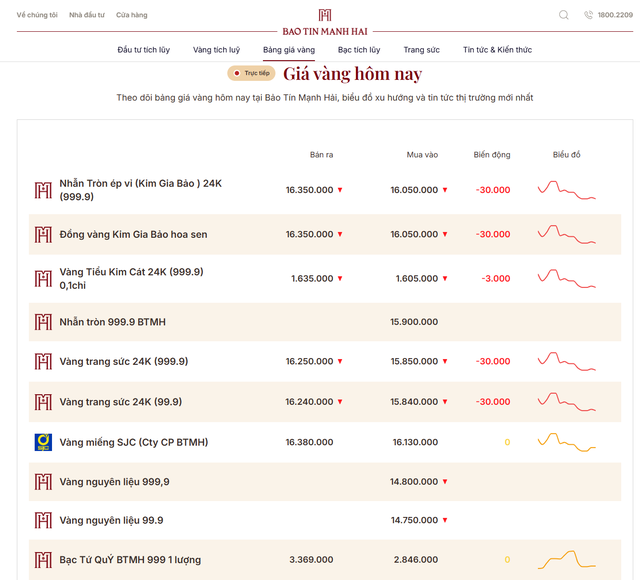Open trend chart for Vàng Tiểu Kim Cát row
The image size is (640, 580).
(567, 278)
